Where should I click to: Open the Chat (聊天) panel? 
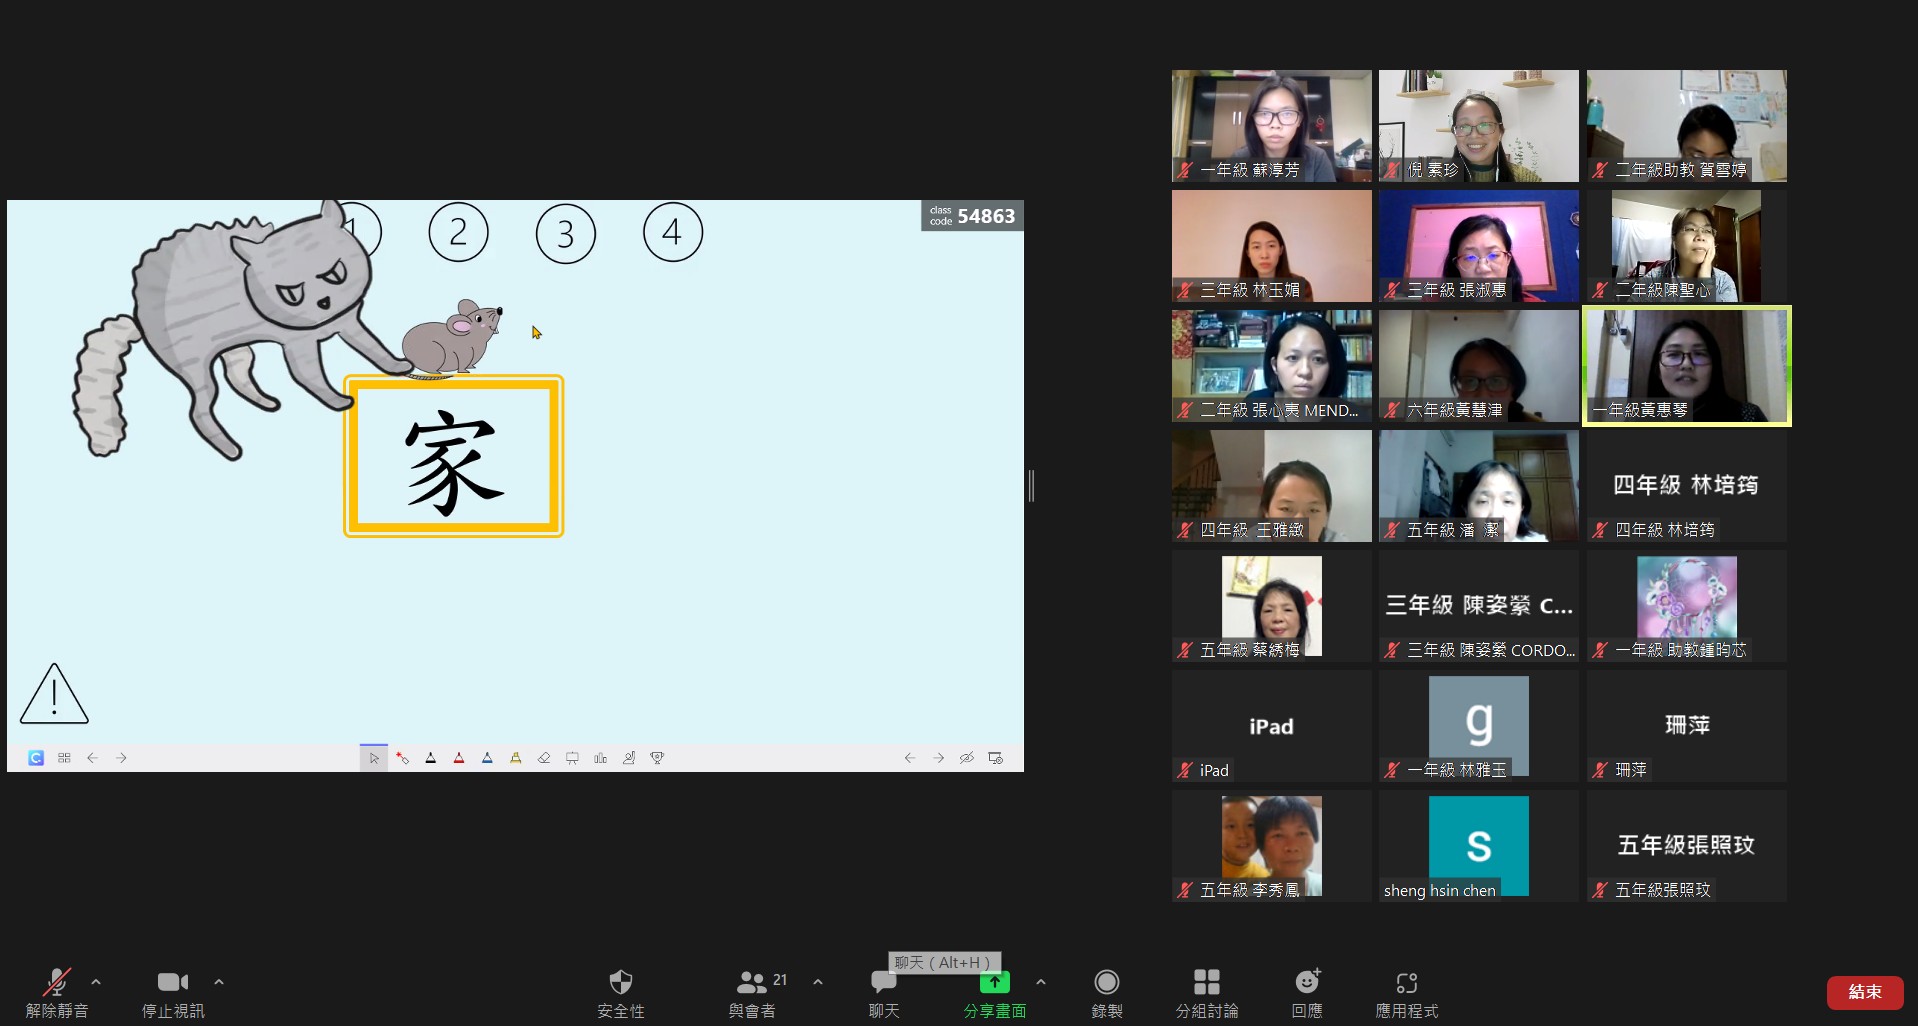tap(883, 985)
